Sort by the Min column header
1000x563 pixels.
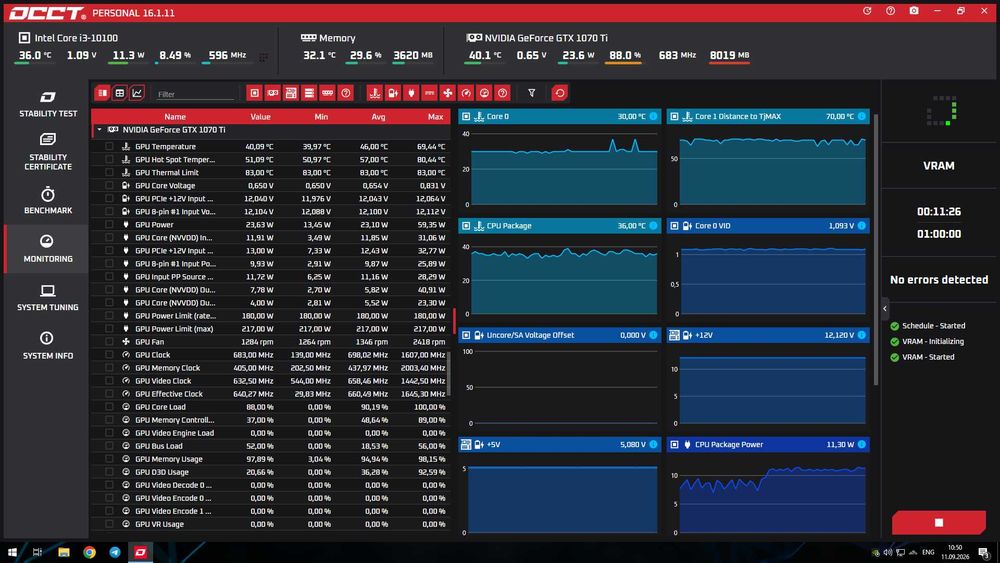click(321, 117)
